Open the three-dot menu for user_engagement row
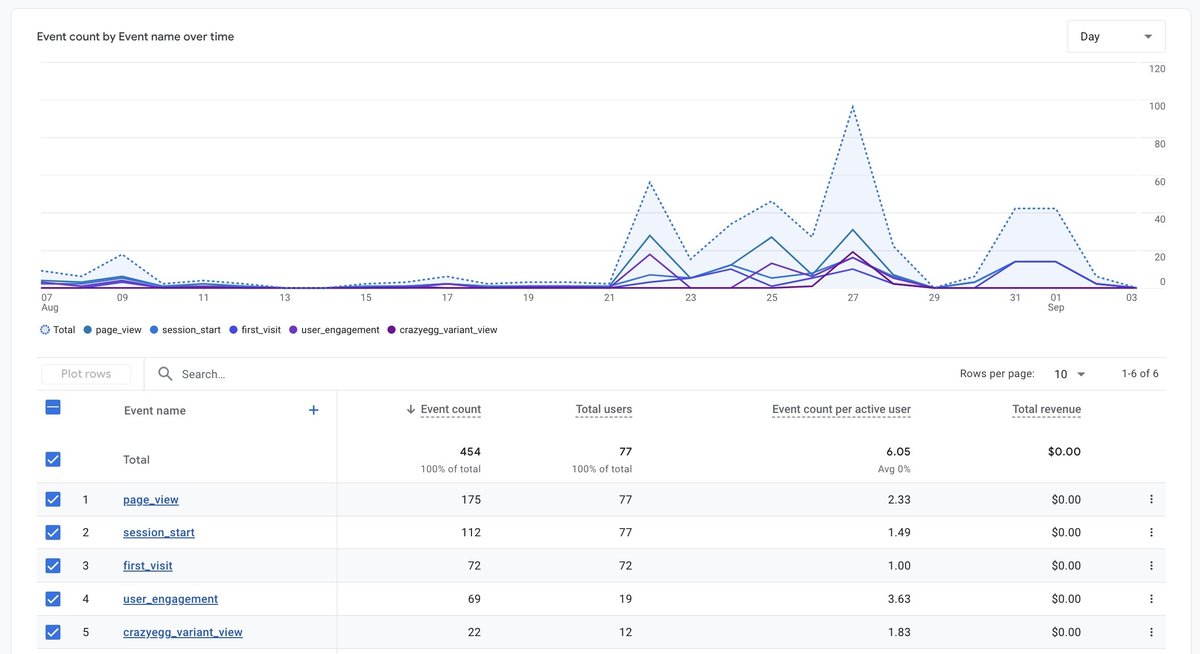Viewport: 1200px width, 654px height. 1151,599
